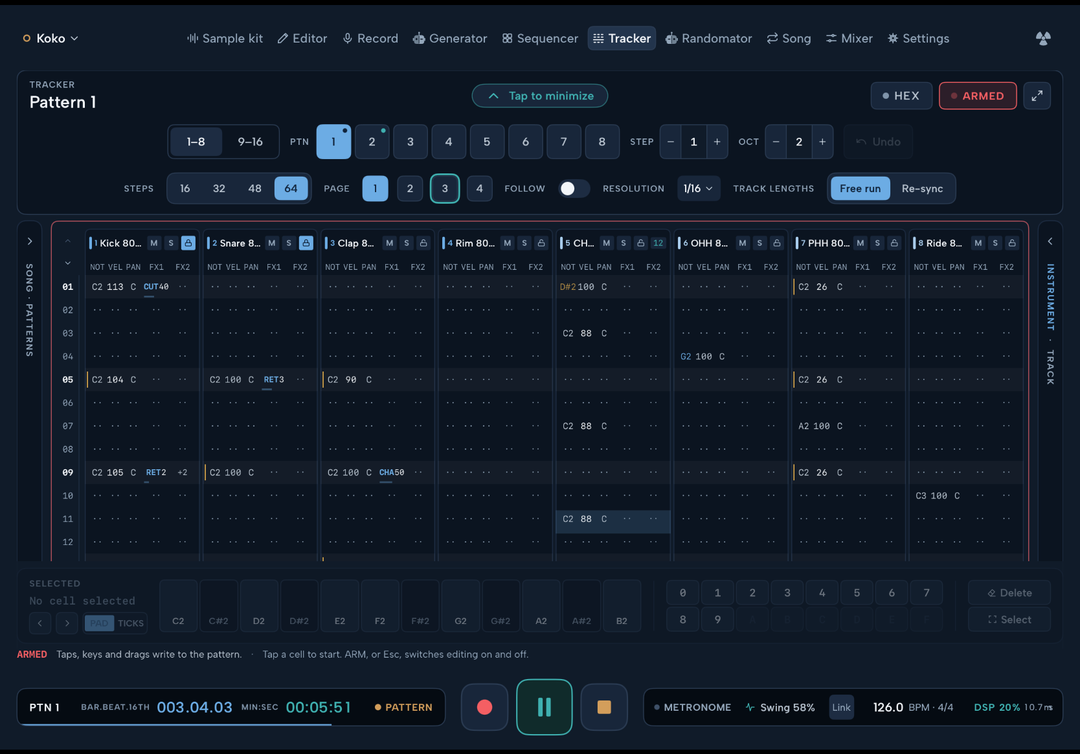The image size is (1080, 754).
Task: Switch to TICKS mode in selected panel
Action: pyautogui.click(x=130, y=624)
